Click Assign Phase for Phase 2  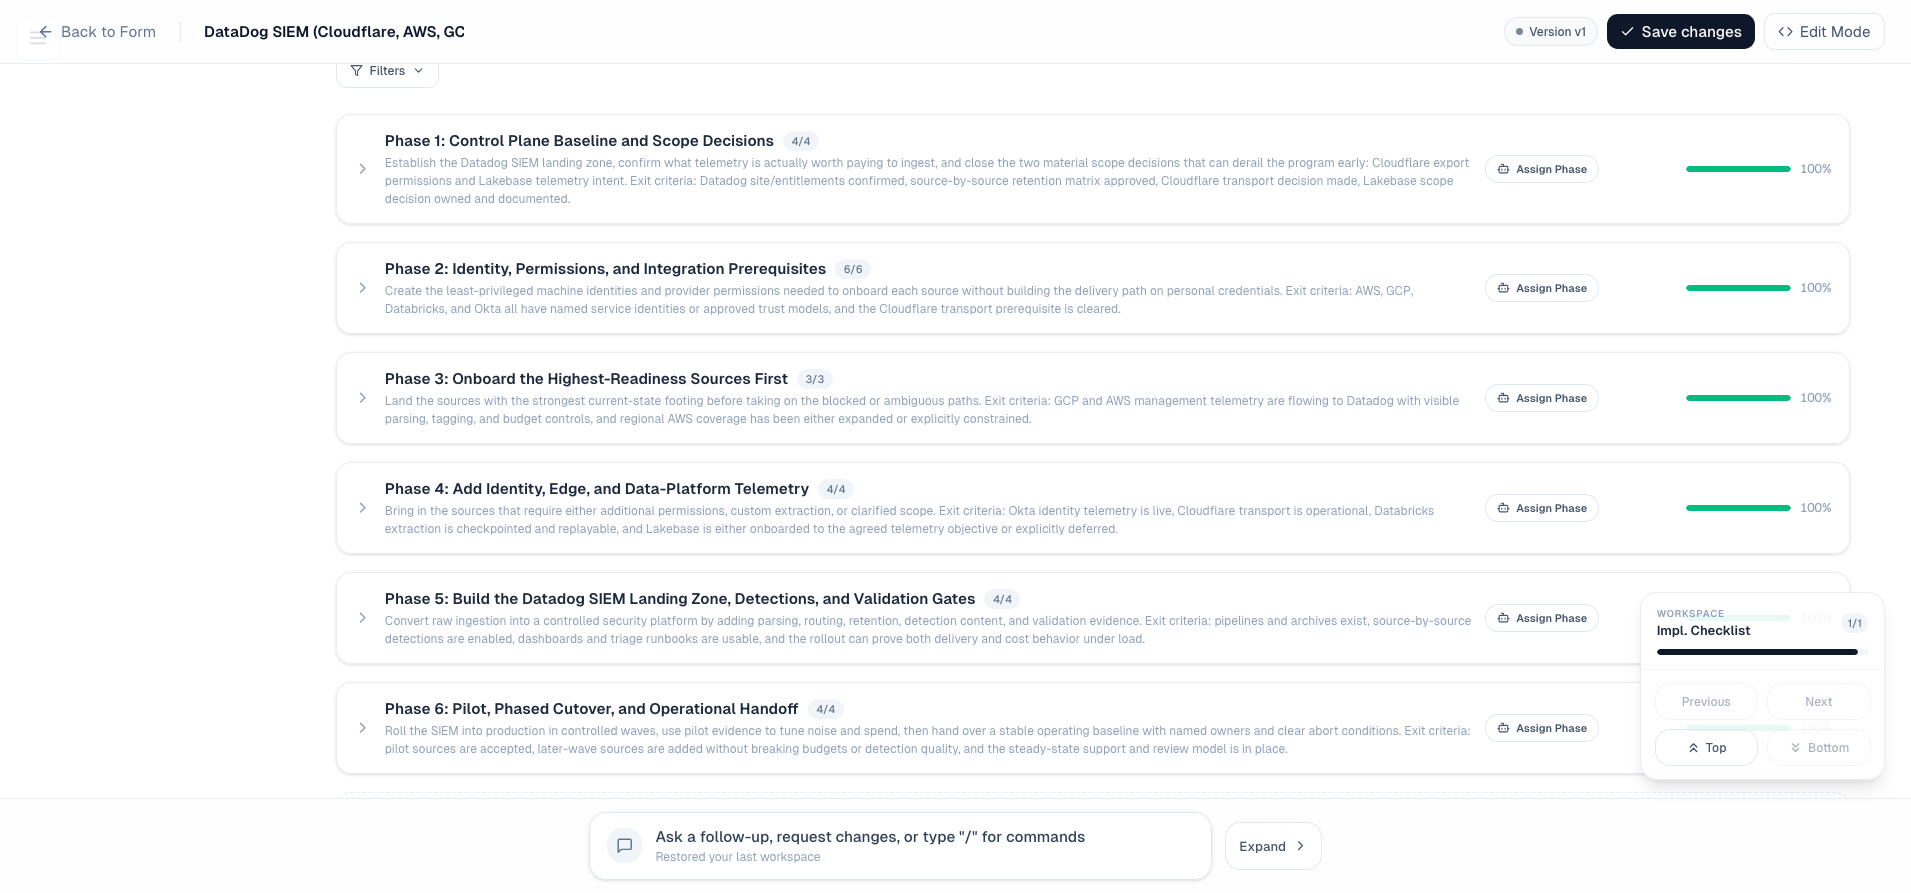pyautogui.click(x=1541, y=288)
